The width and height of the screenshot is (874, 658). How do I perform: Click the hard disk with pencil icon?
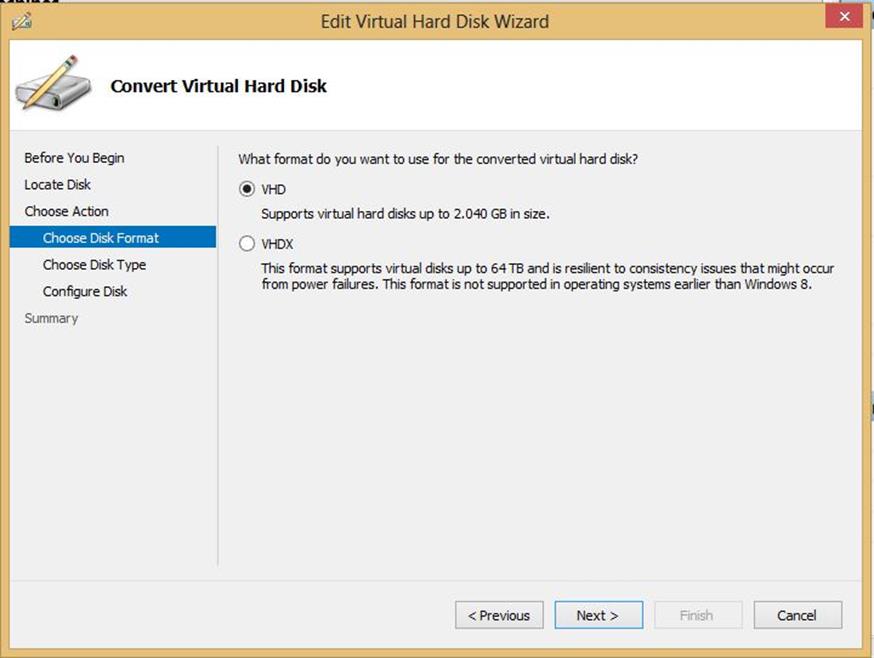tap(53, 83)
